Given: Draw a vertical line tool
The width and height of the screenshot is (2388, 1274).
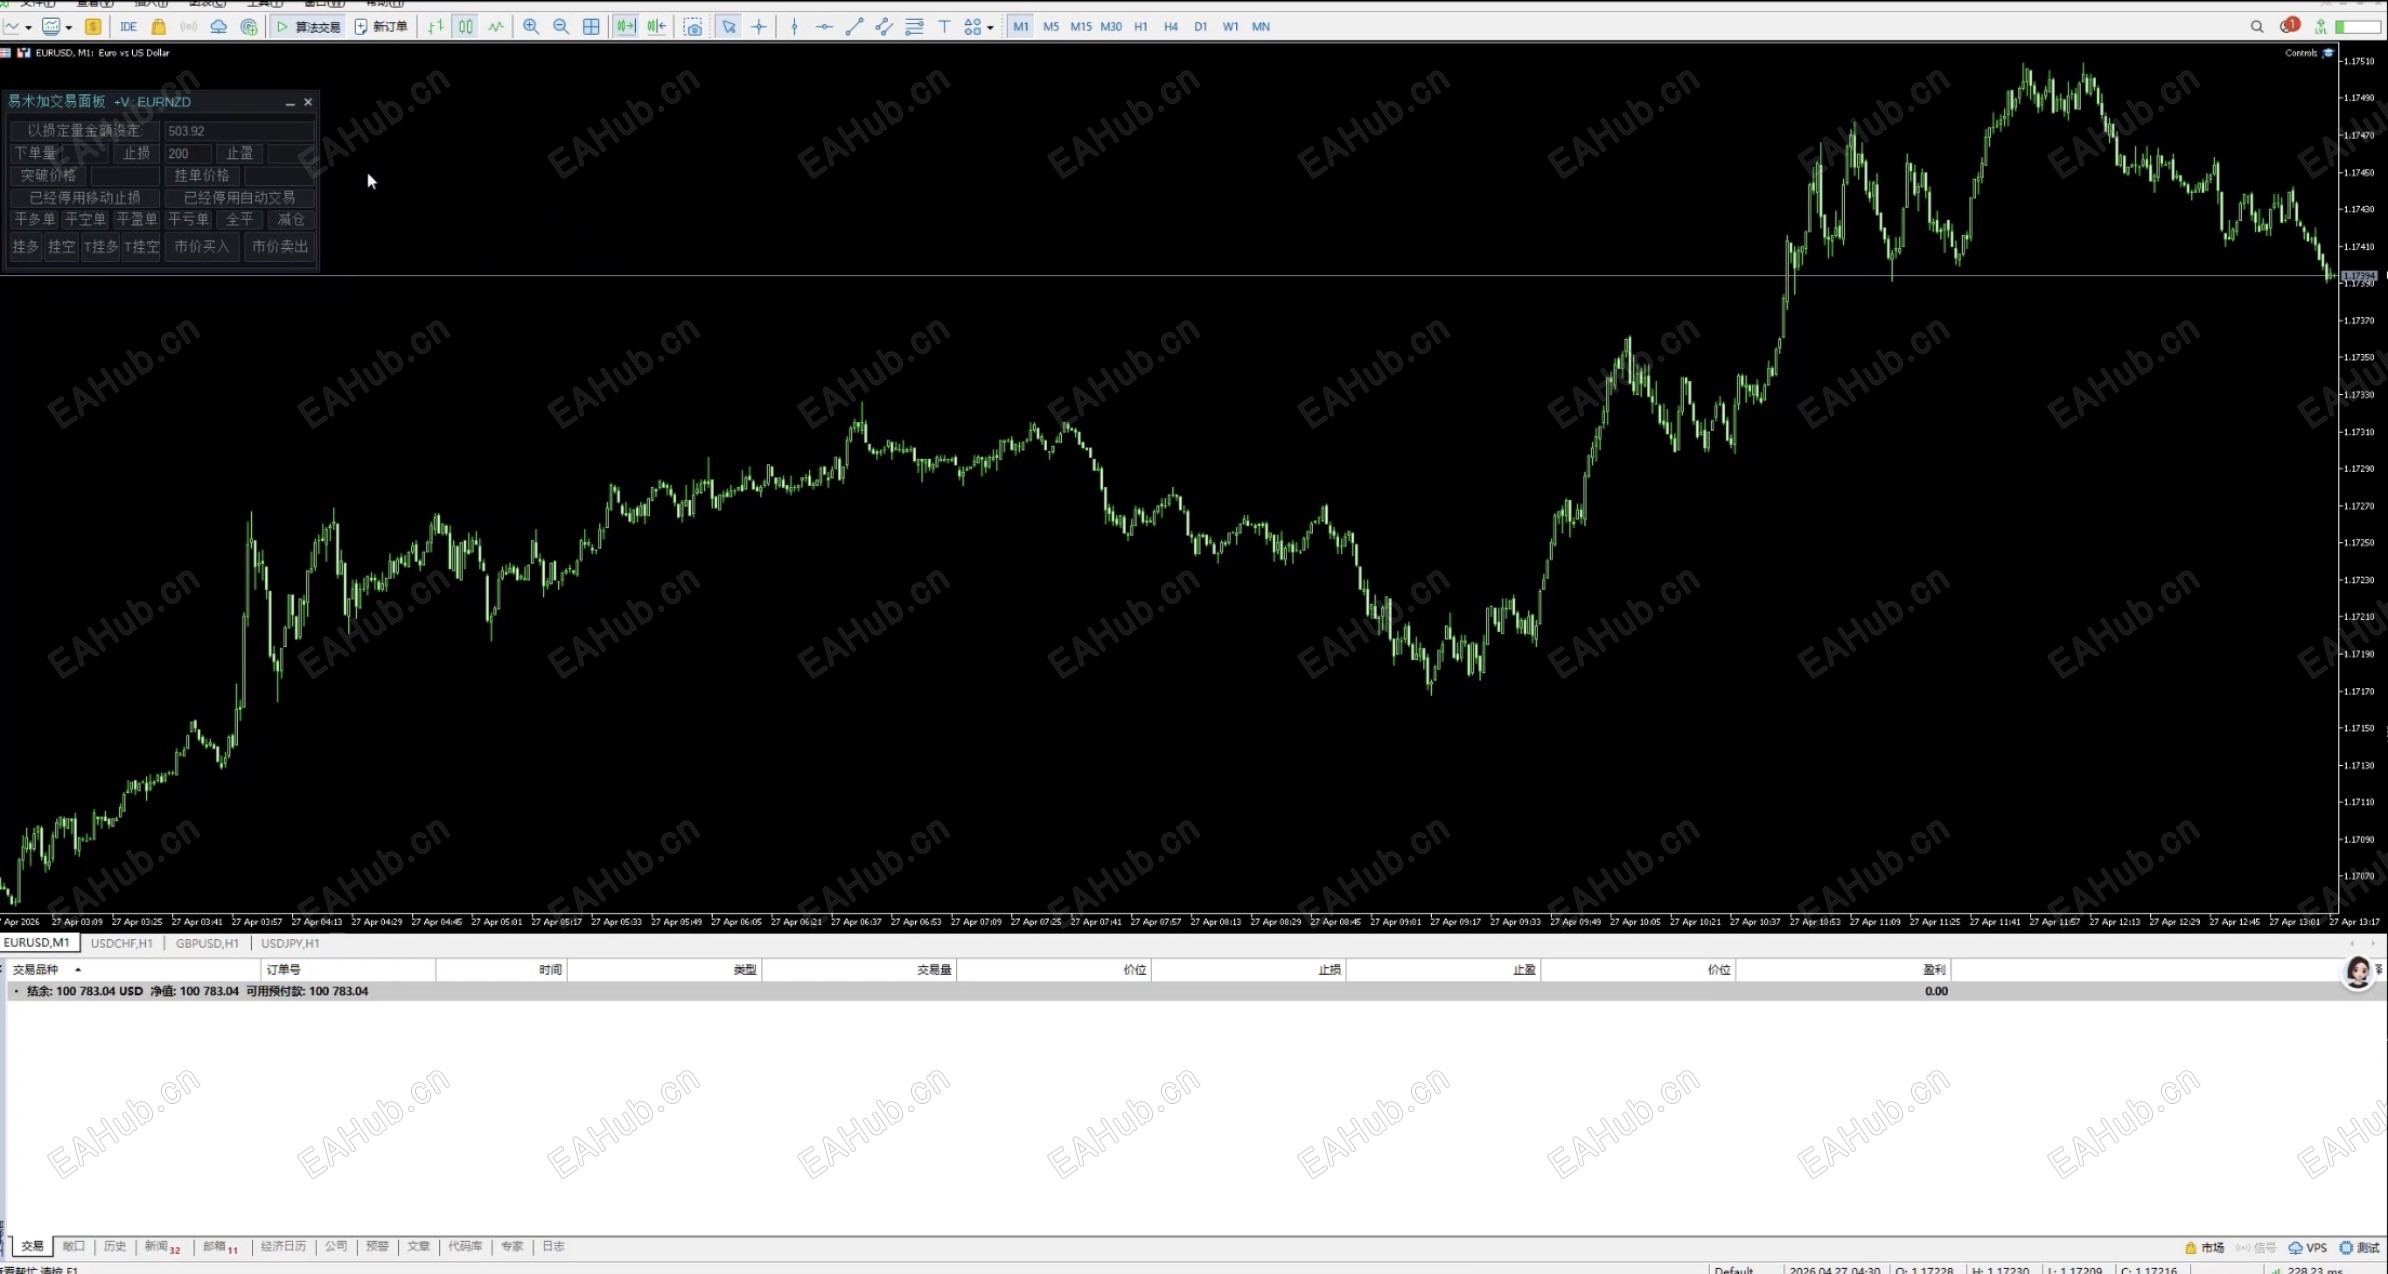Looking at the screenshot, I should [794, 27].
